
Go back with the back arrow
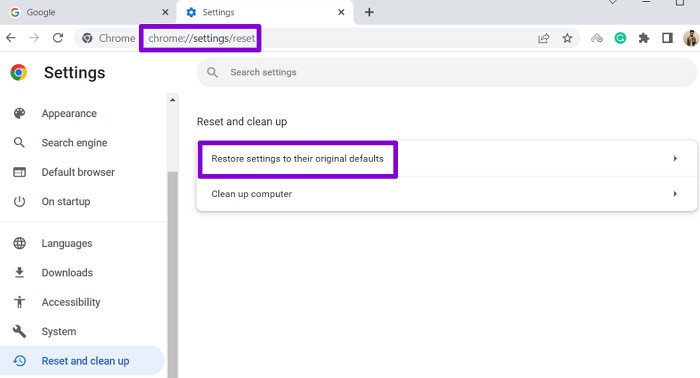[x=11, y=38]
